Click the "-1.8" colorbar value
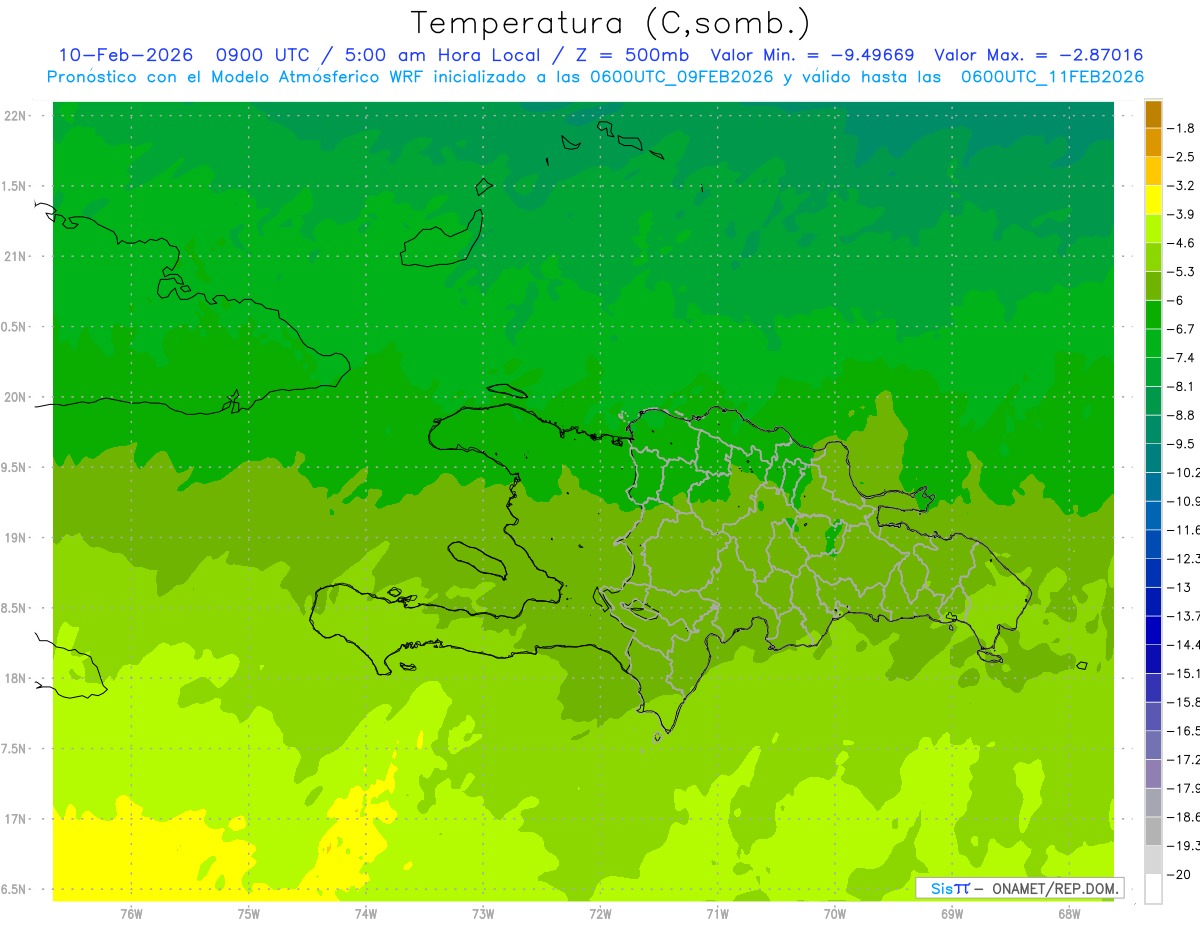The height and width of the screenshot is (927, 1200). (x=1181, y=128)
